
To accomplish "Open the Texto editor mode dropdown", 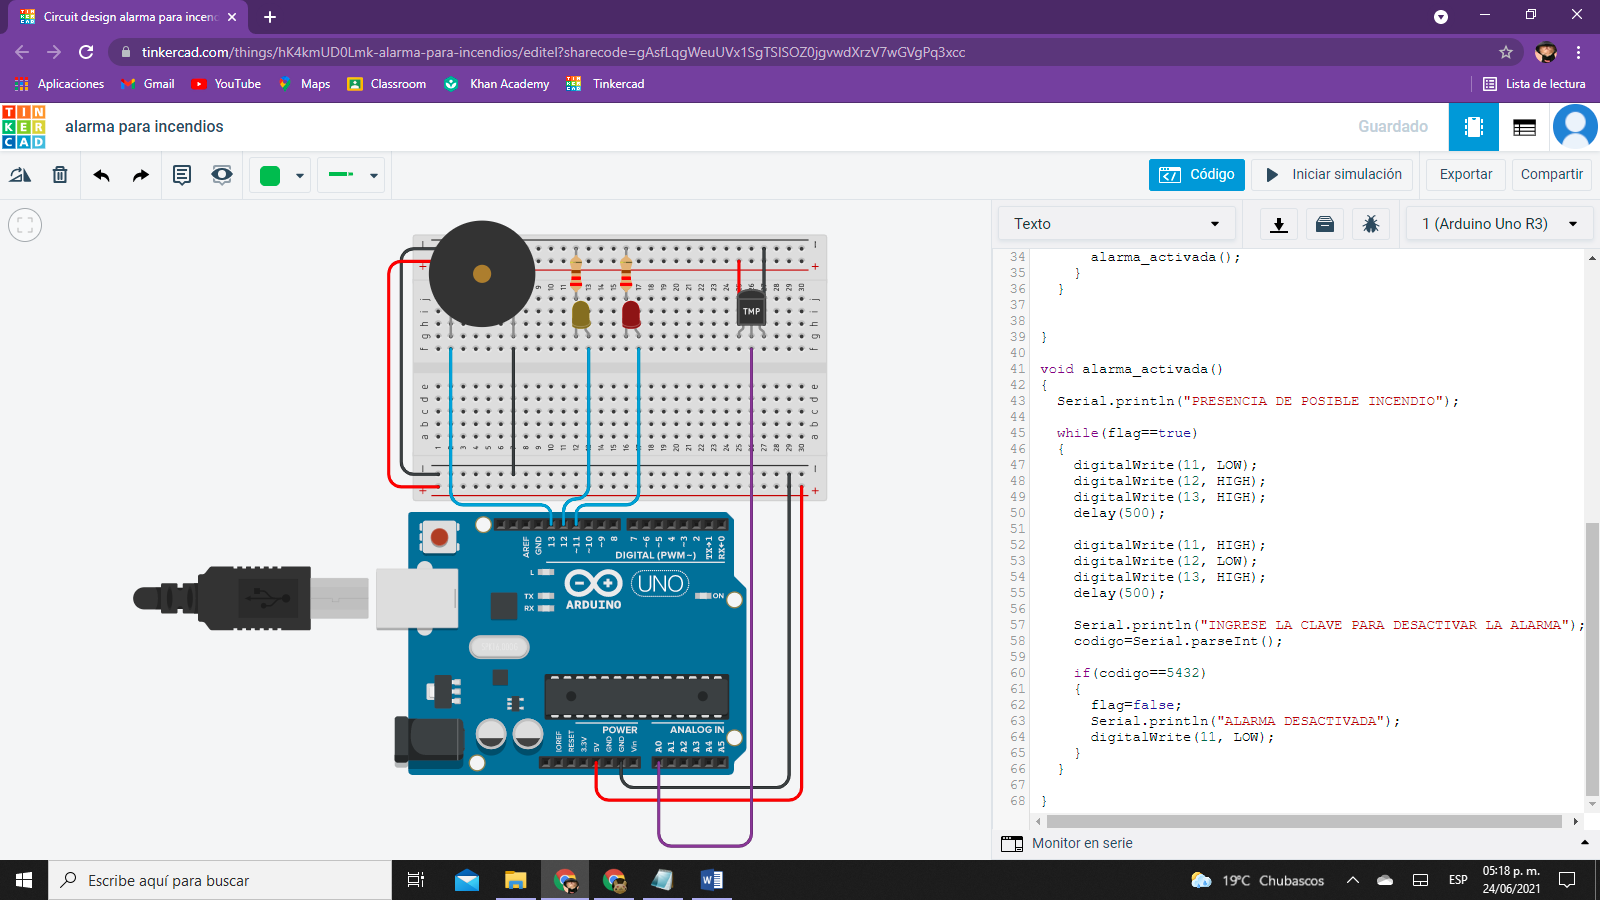I will point(1116,224).
